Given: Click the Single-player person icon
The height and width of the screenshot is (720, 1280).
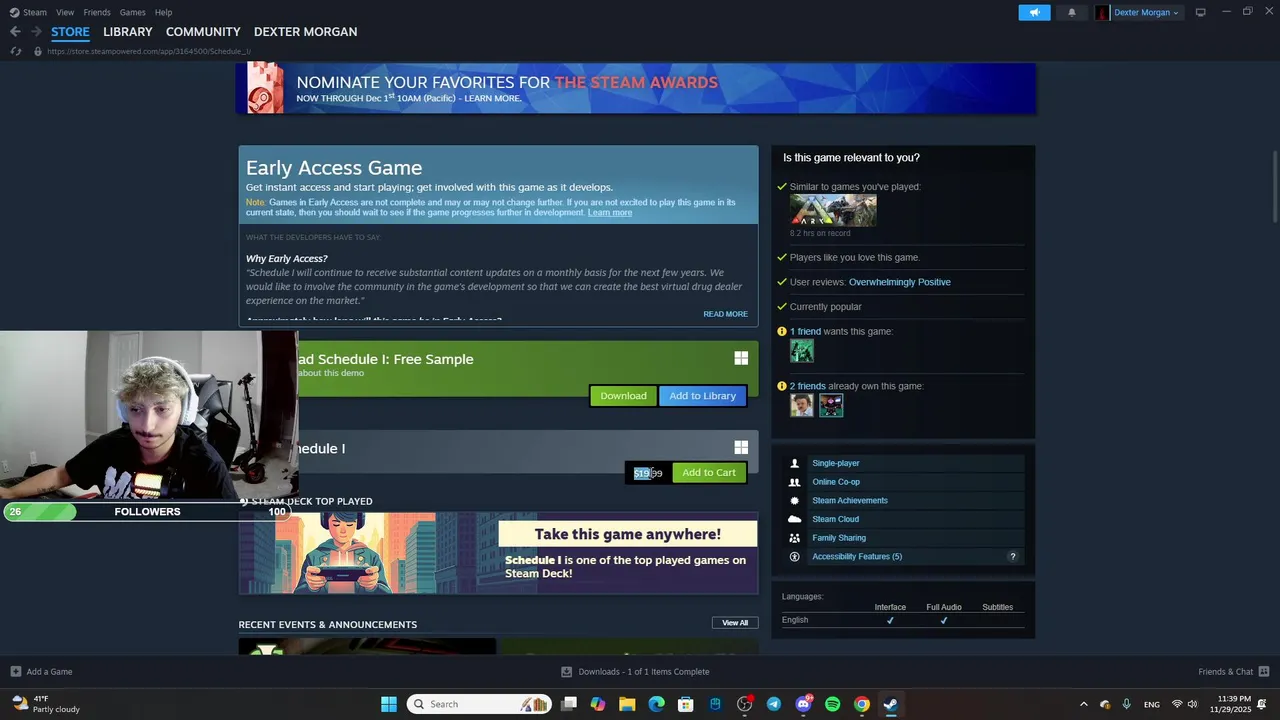Looking at the screenshot, I should coord(795,463).
